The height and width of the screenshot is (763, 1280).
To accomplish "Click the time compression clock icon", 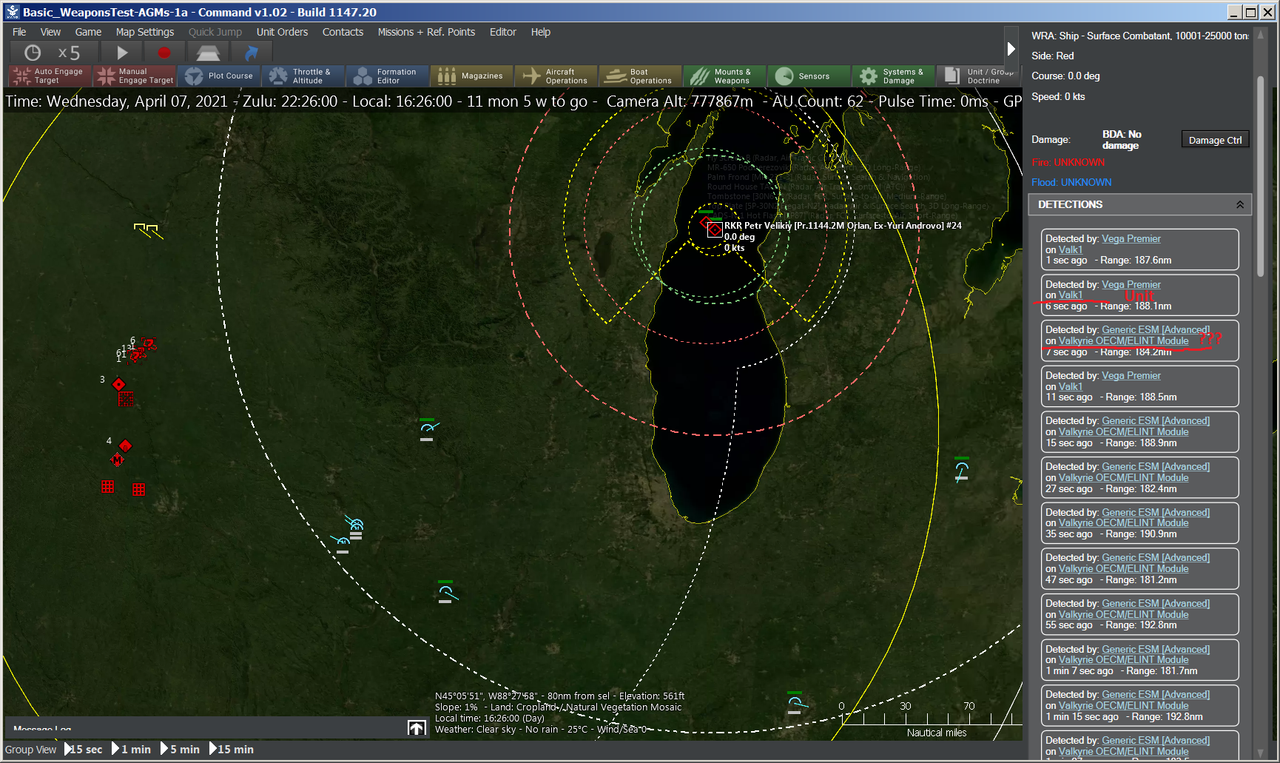I will 33,53.
